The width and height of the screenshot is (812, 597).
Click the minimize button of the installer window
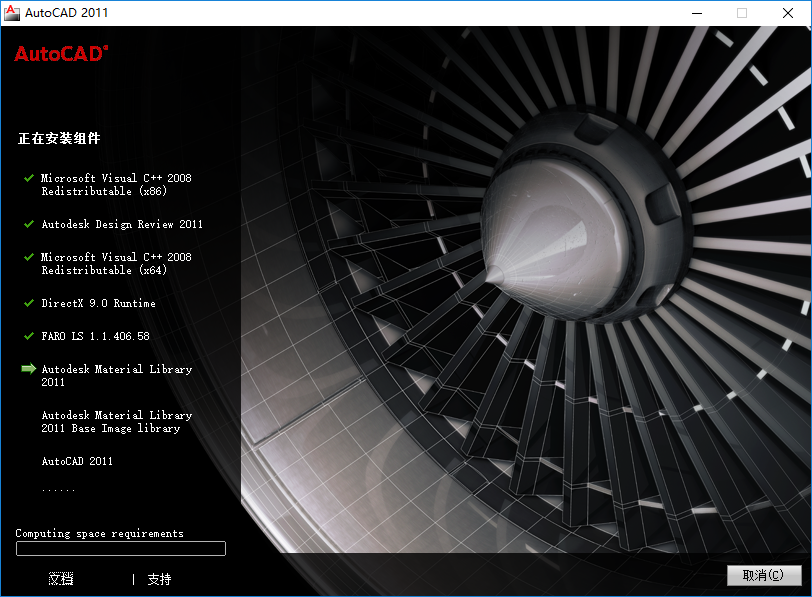pyautogui.click(x=697, y=13)
